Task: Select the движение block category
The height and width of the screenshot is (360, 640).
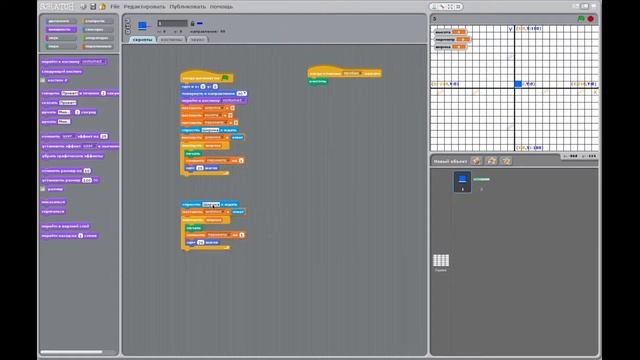Action: [x=60, y=21]
